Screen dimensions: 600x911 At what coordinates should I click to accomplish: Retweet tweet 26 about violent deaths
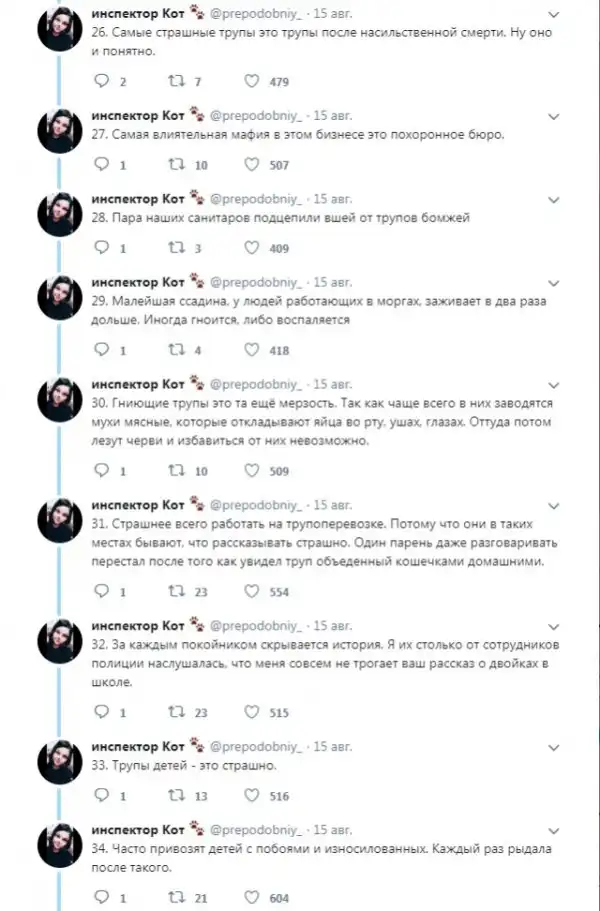tap(174, 82)
